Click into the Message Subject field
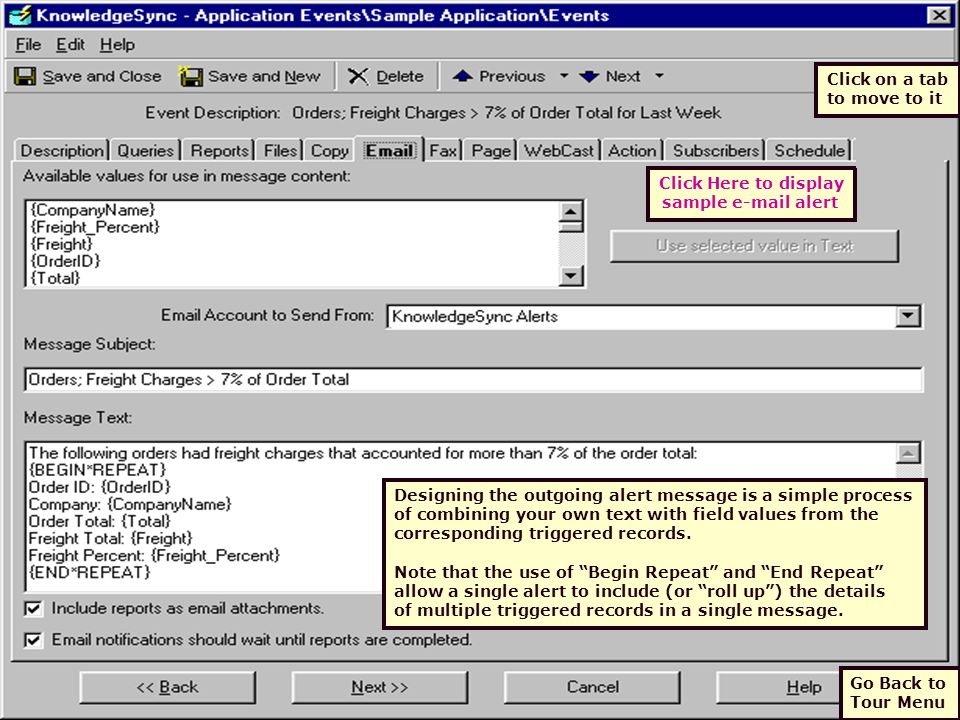 click(473, 380)
